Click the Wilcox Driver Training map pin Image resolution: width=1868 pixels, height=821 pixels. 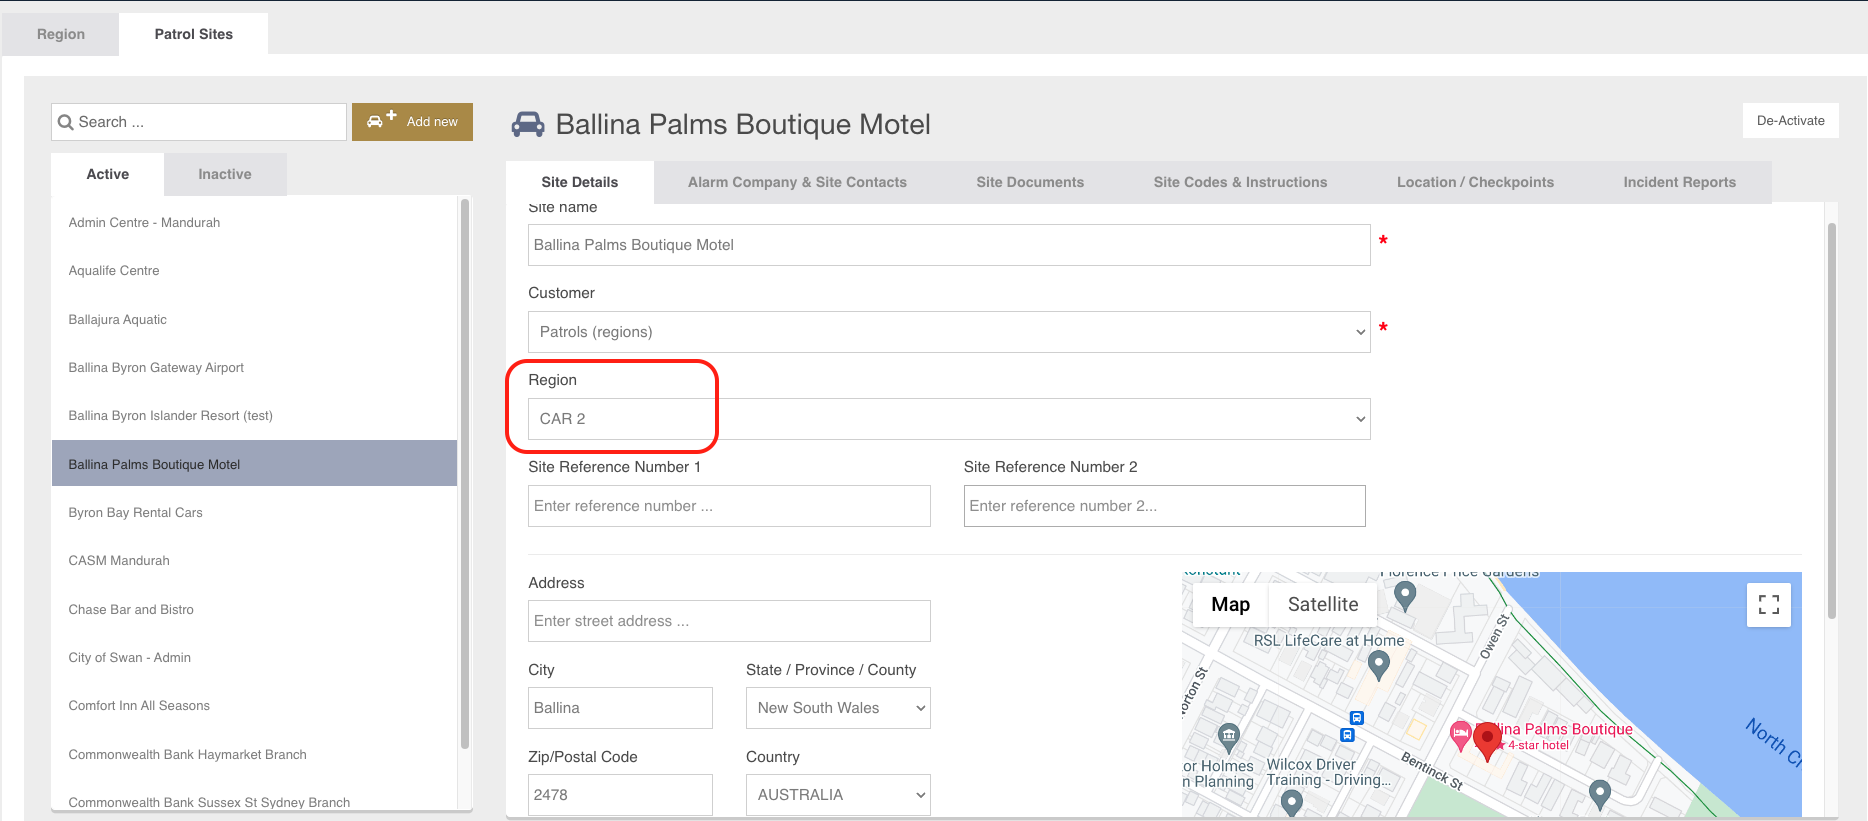(1291, 802)
